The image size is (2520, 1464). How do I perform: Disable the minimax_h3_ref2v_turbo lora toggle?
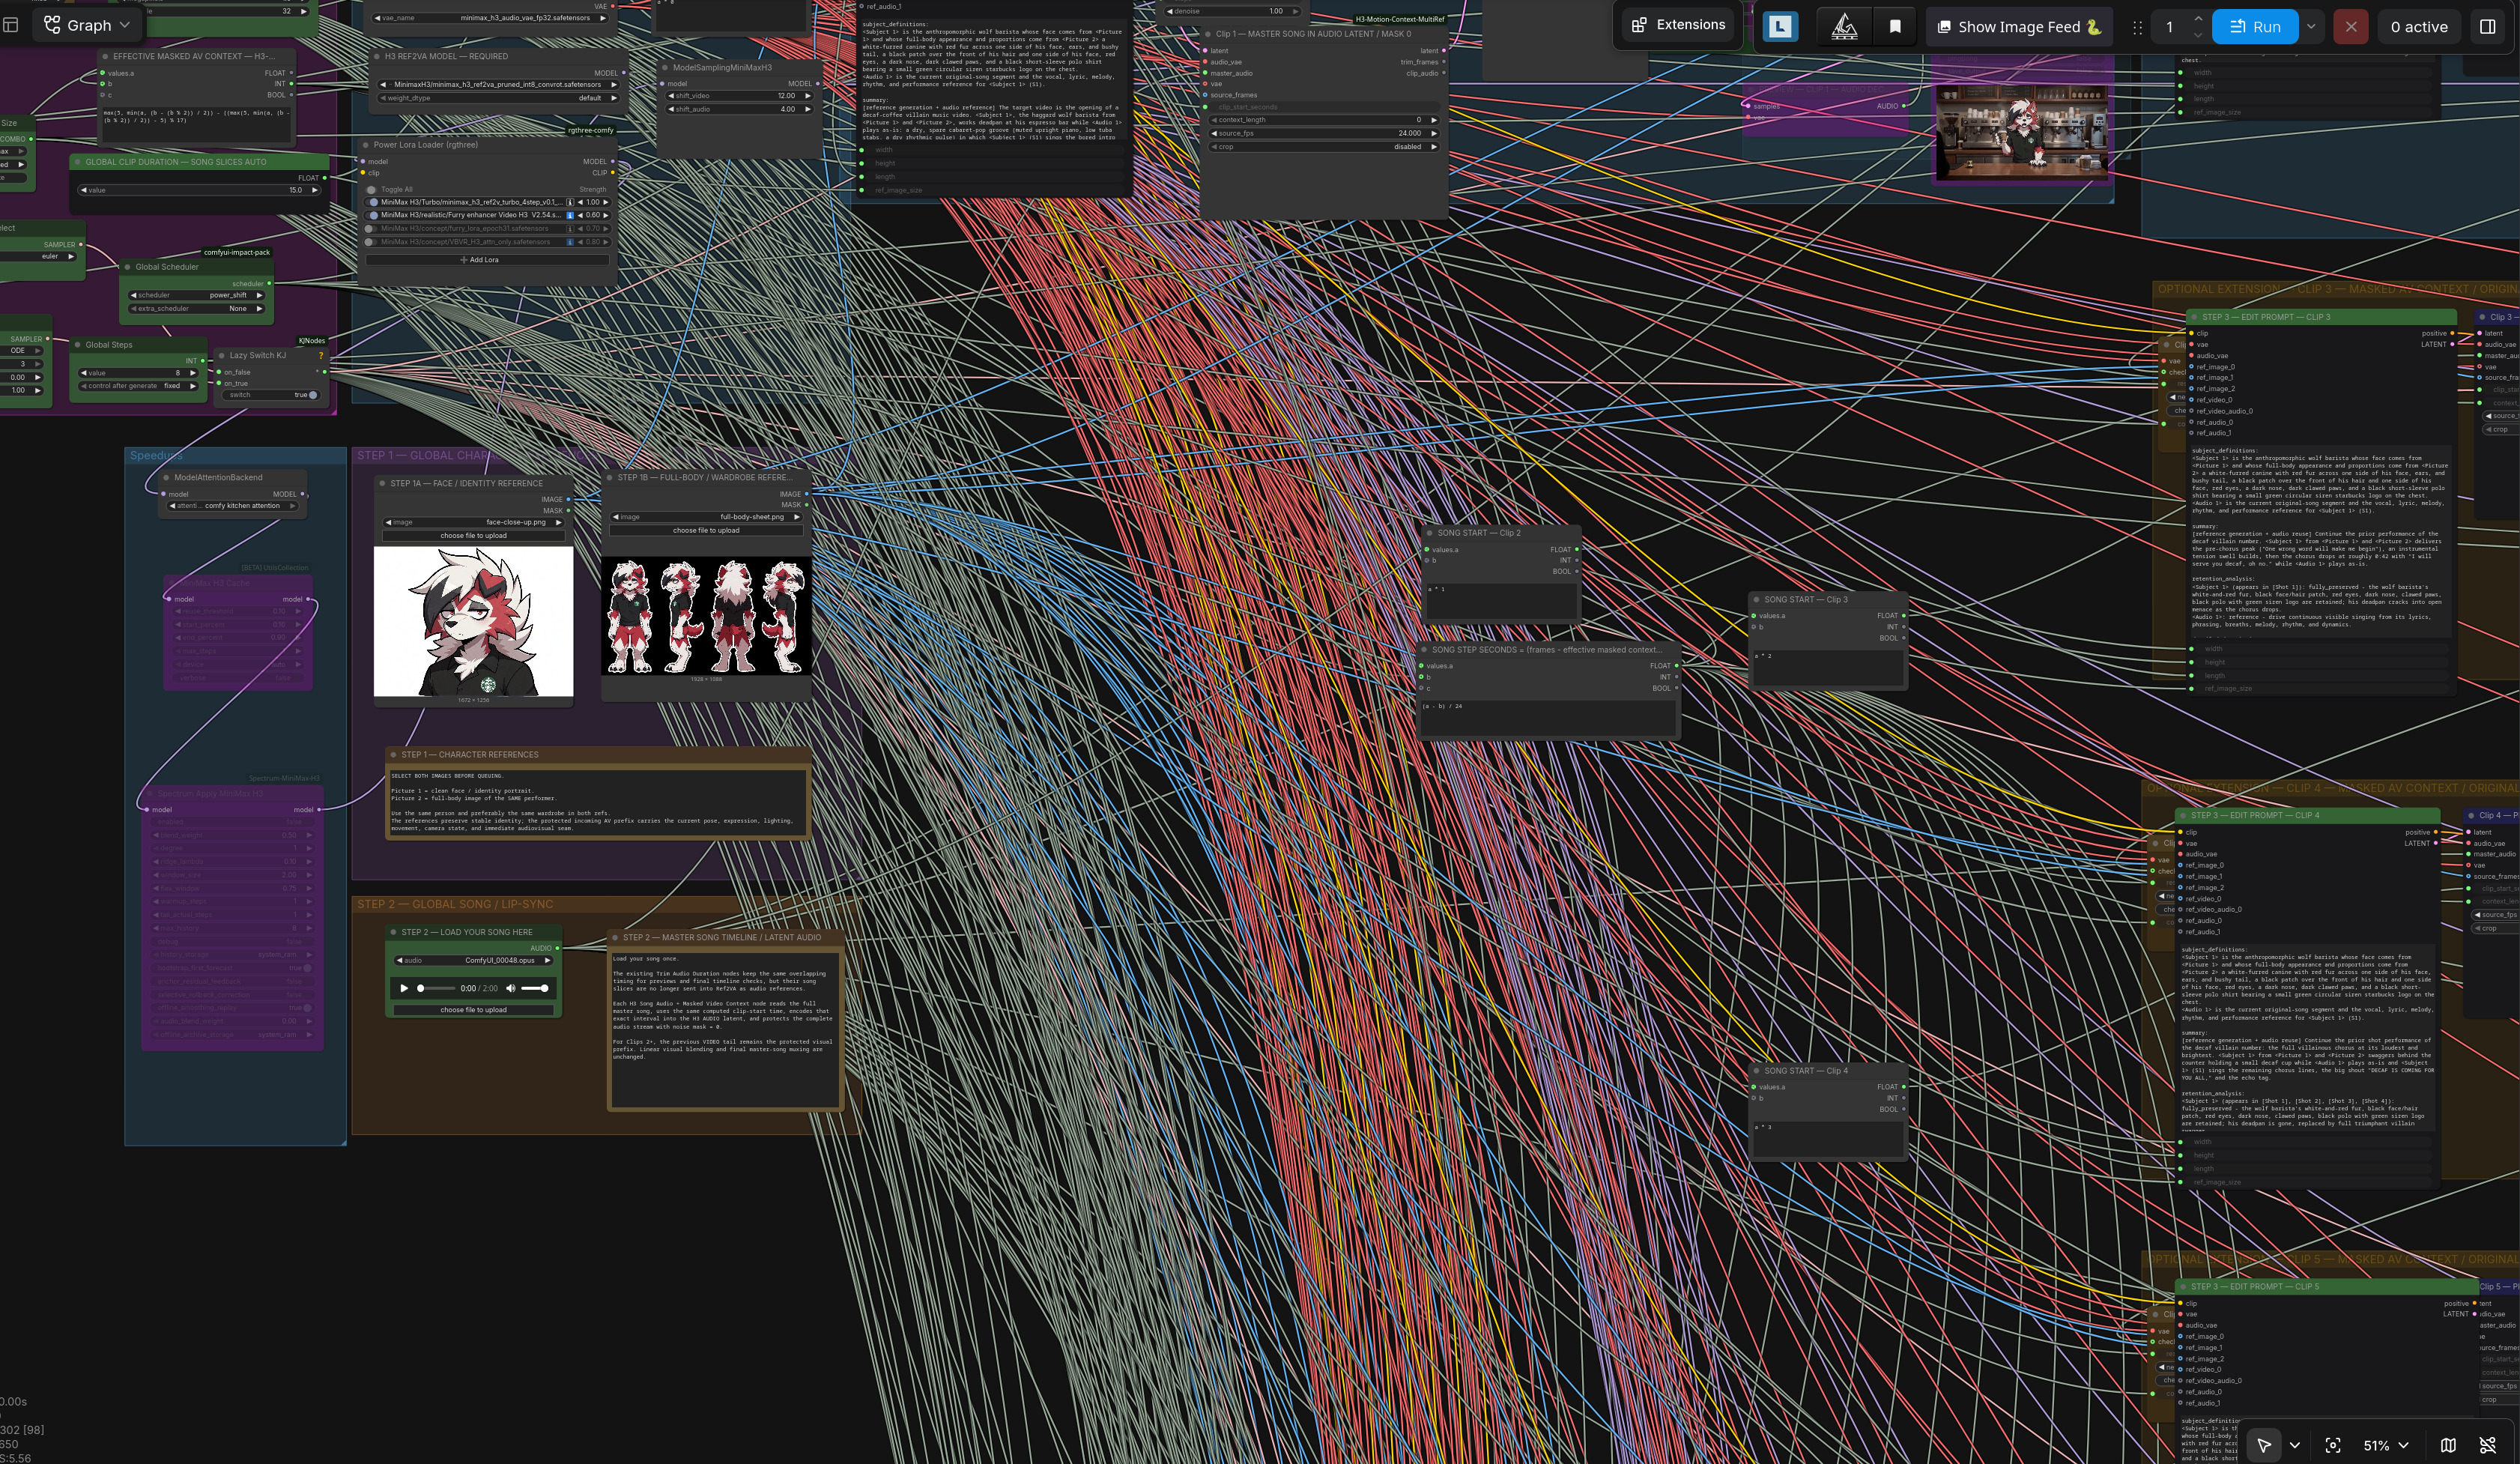pos(373,202)
